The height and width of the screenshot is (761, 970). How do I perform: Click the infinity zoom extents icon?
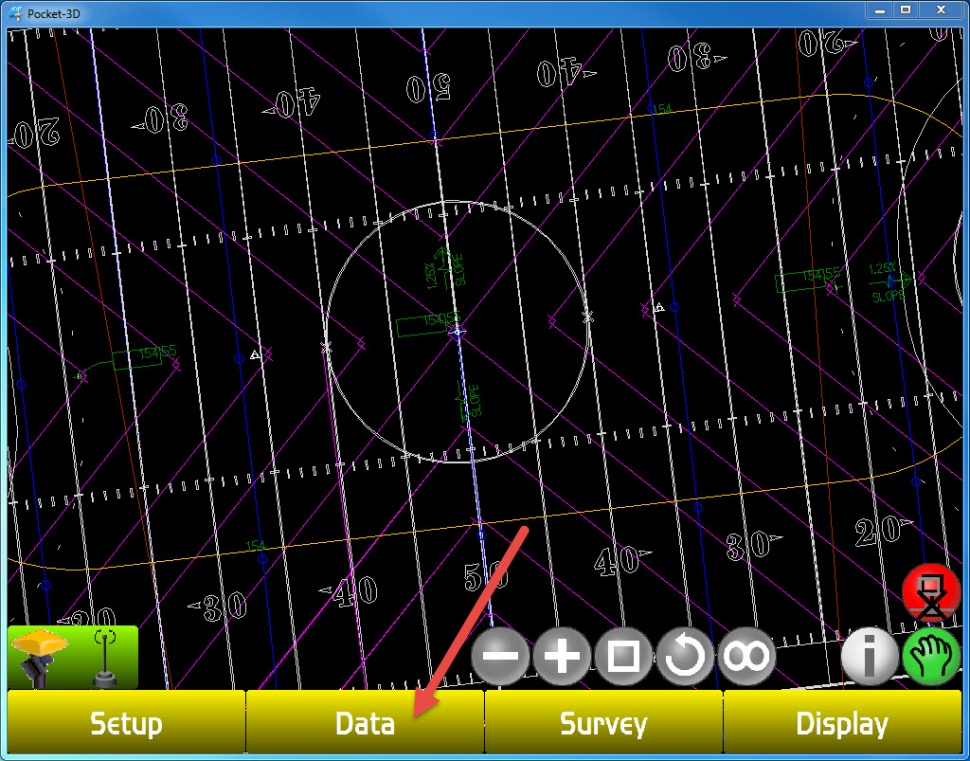coord(747,657)
